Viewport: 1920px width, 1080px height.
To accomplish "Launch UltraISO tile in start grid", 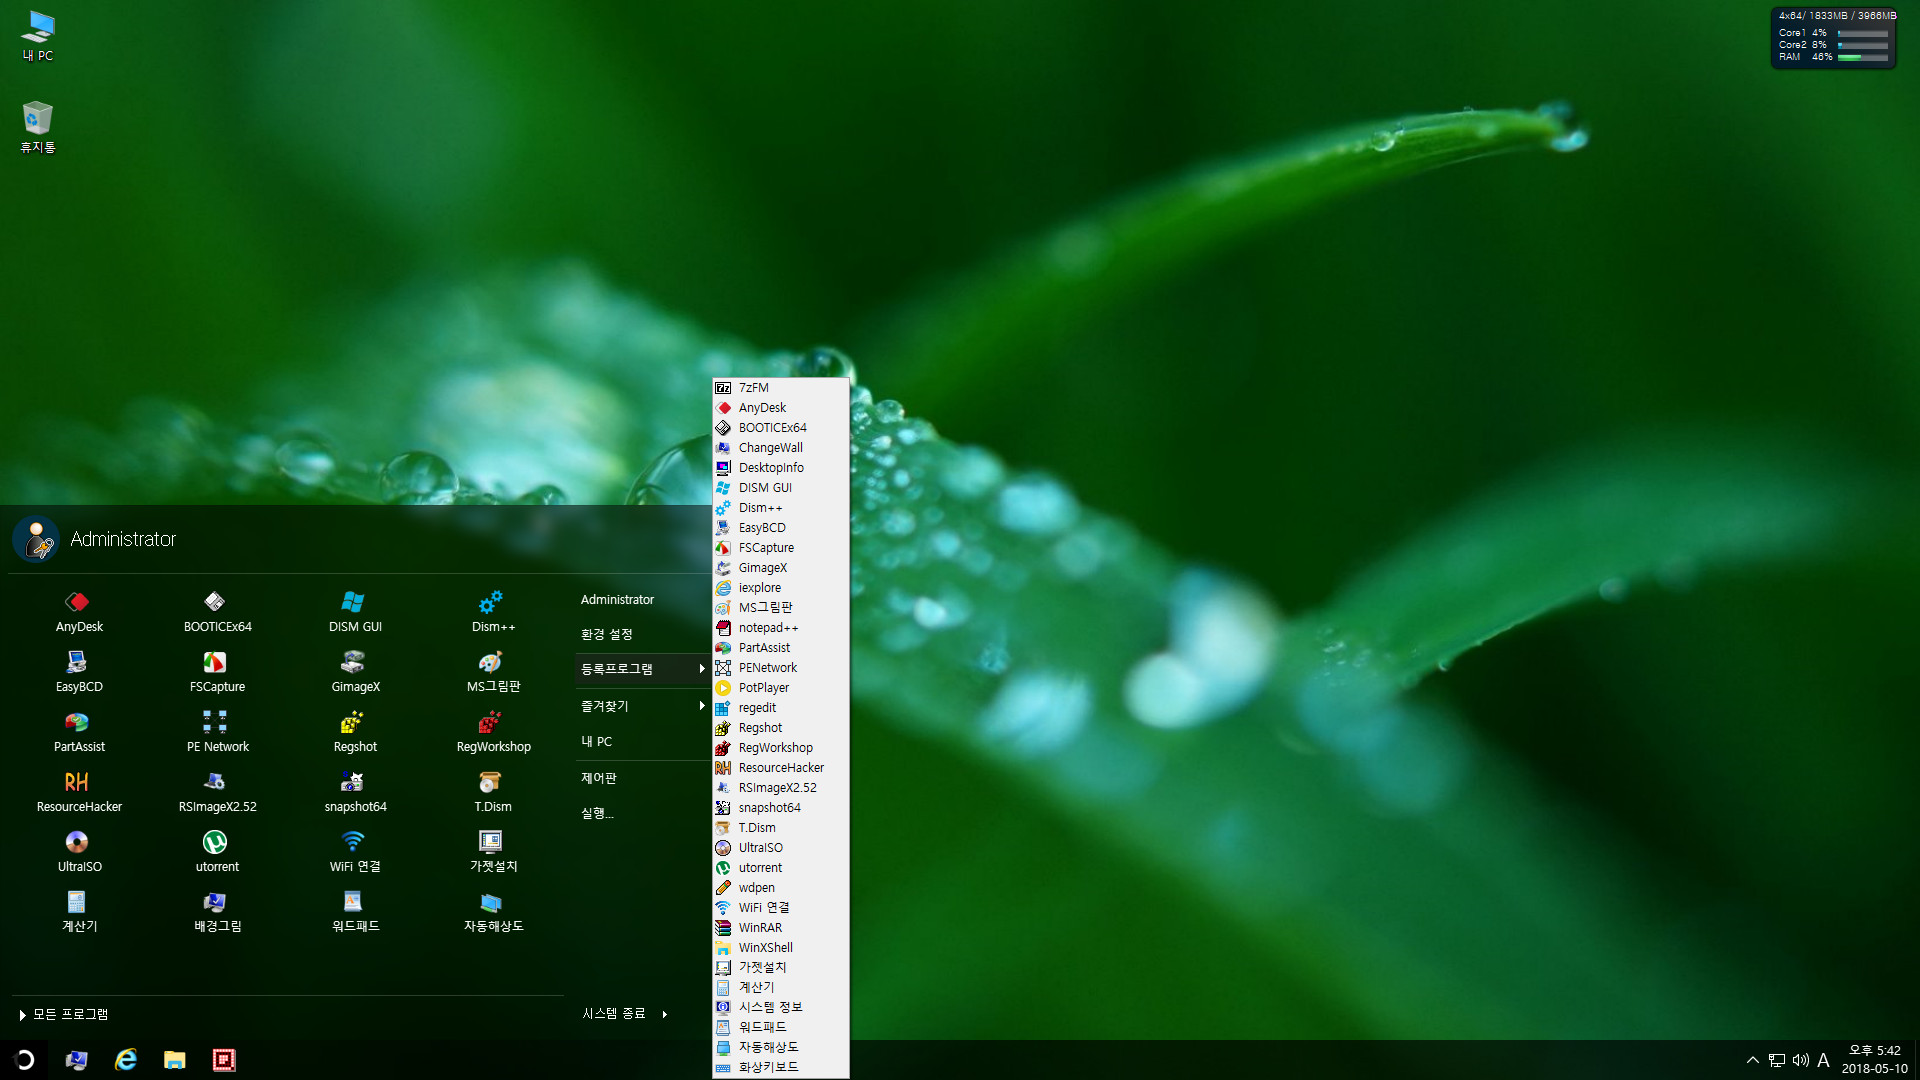I will [79, 852].
